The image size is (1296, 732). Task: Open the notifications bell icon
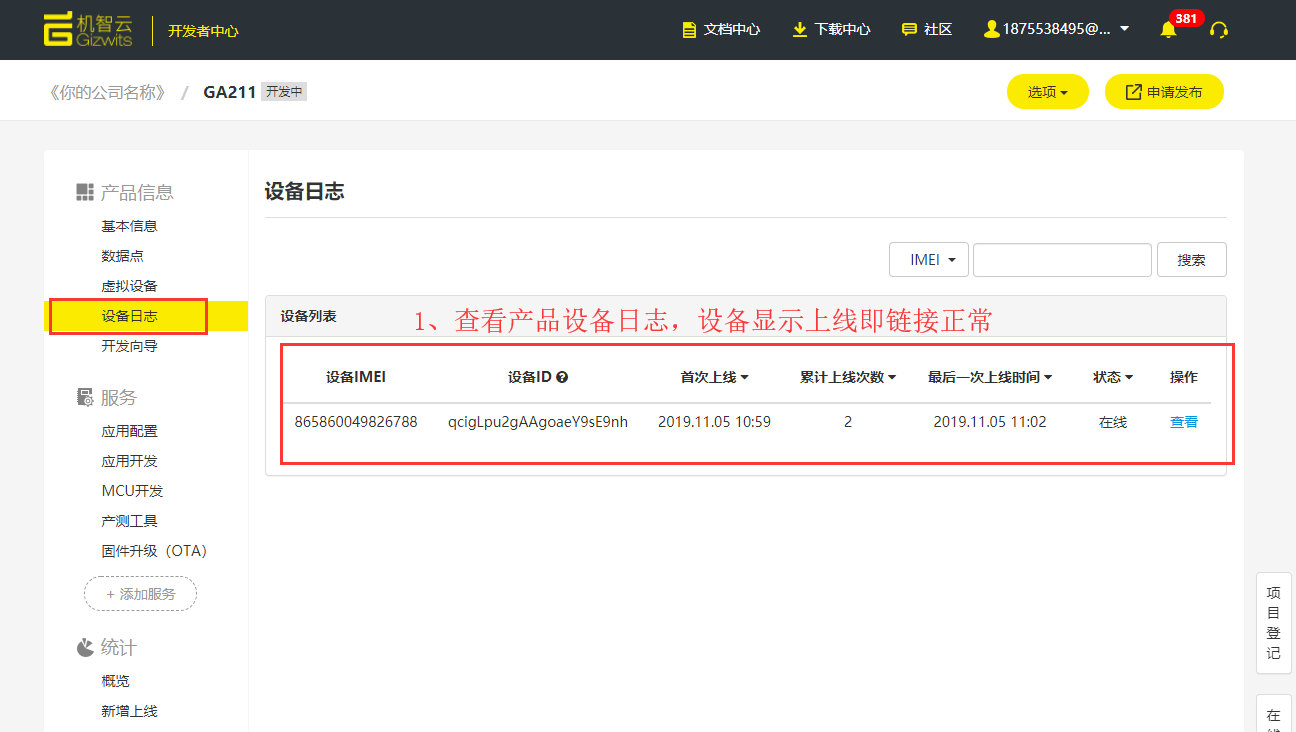(x=1168, y=30)
